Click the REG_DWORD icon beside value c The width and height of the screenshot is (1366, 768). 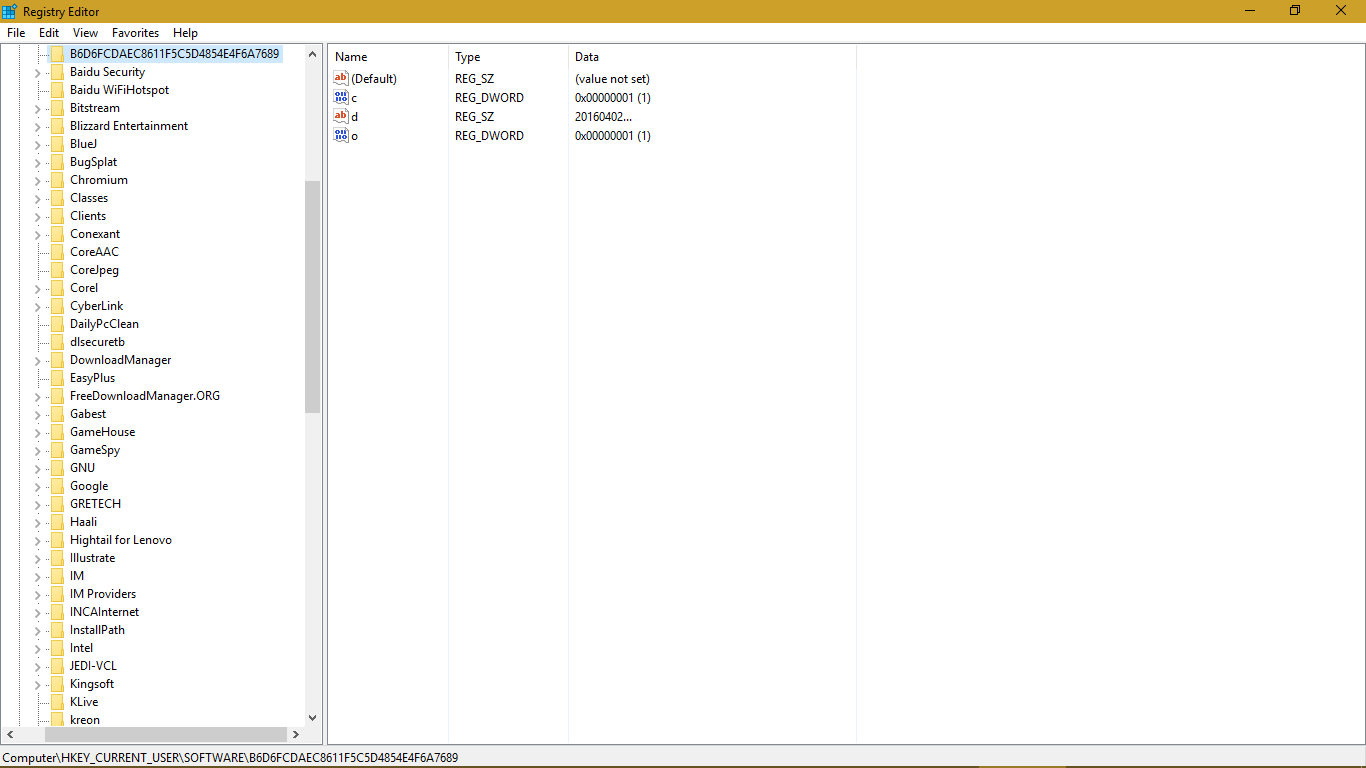(340, 97)
